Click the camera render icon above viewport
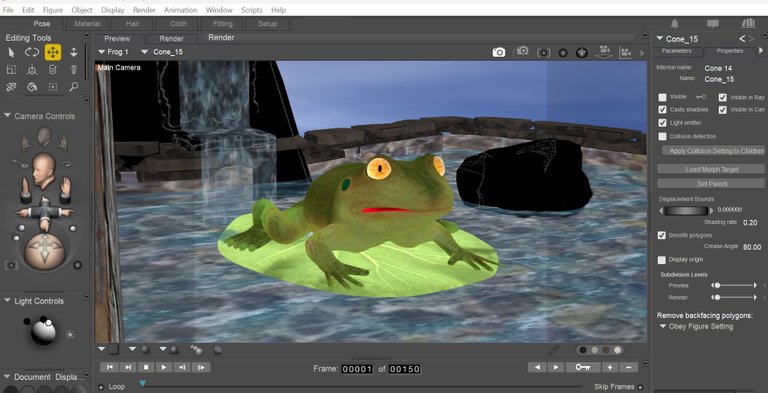 [499, 52]
